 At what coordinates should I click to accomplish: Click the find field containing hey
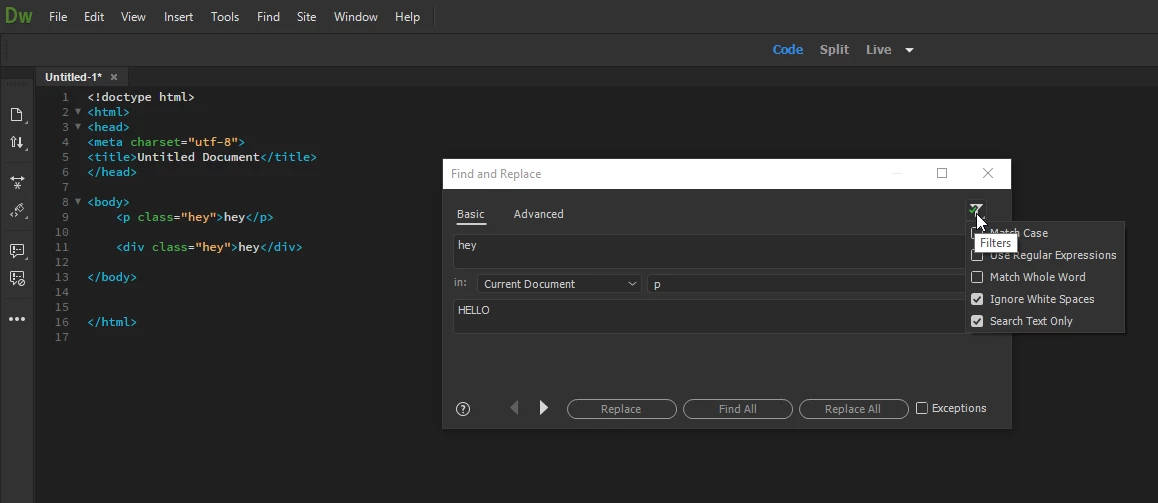709,251
